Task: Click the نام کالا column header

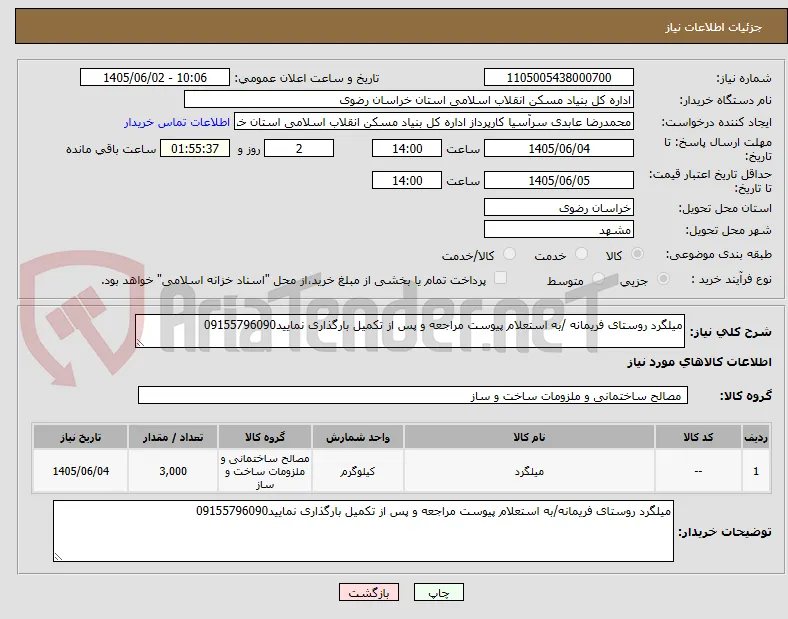Action: (529, 437)
